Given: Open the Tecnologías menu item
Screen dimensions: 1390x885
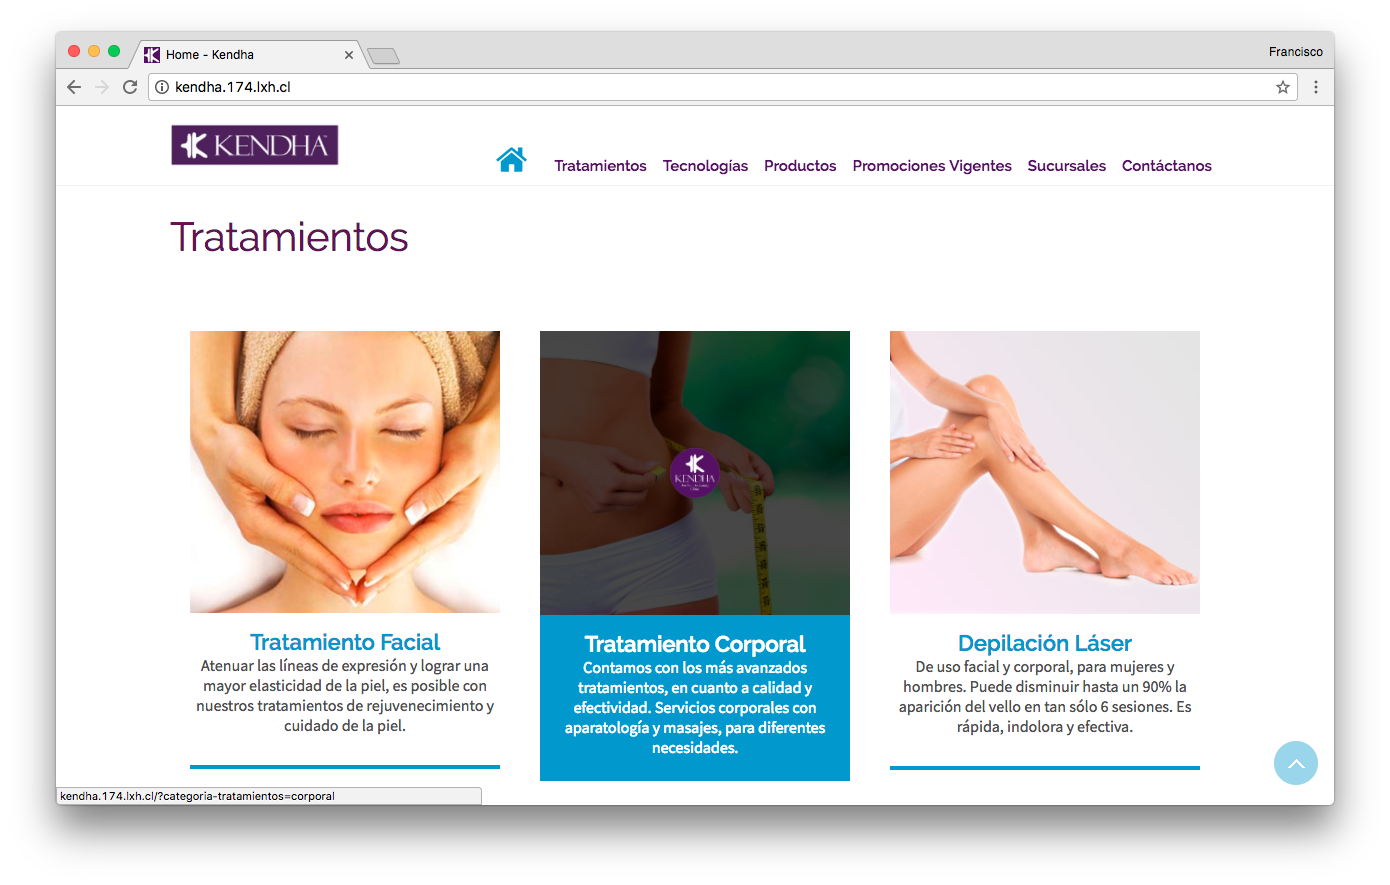Looking at the screenshot, I should tap(705, 166).
